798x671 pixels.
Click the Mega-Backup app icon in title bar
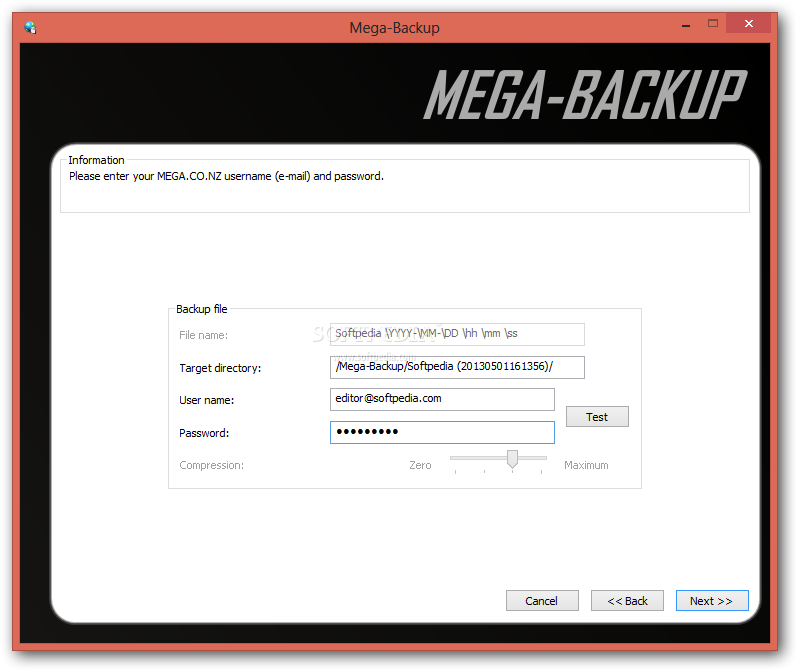pos(30,27)
